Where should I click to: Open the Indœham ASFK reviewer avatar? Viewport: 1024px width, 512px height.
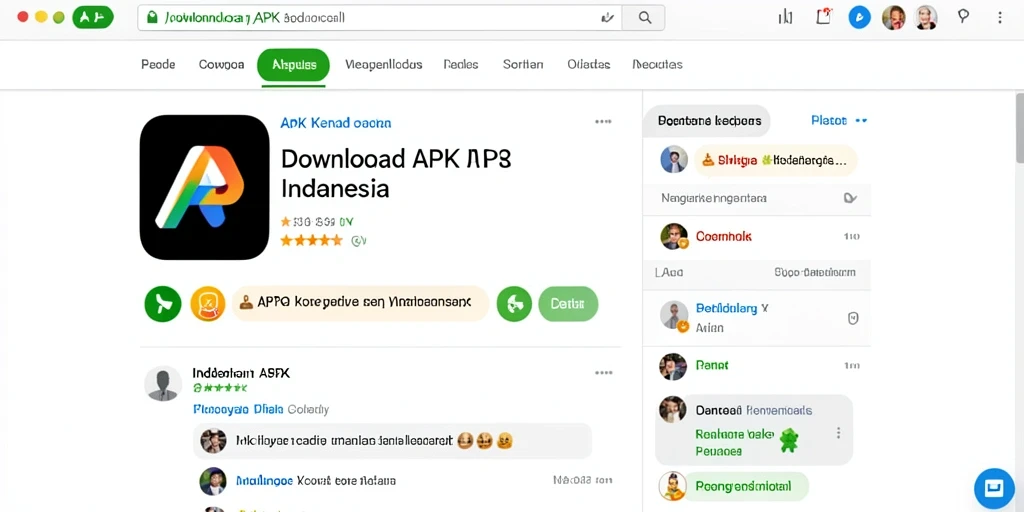[163, 383]
